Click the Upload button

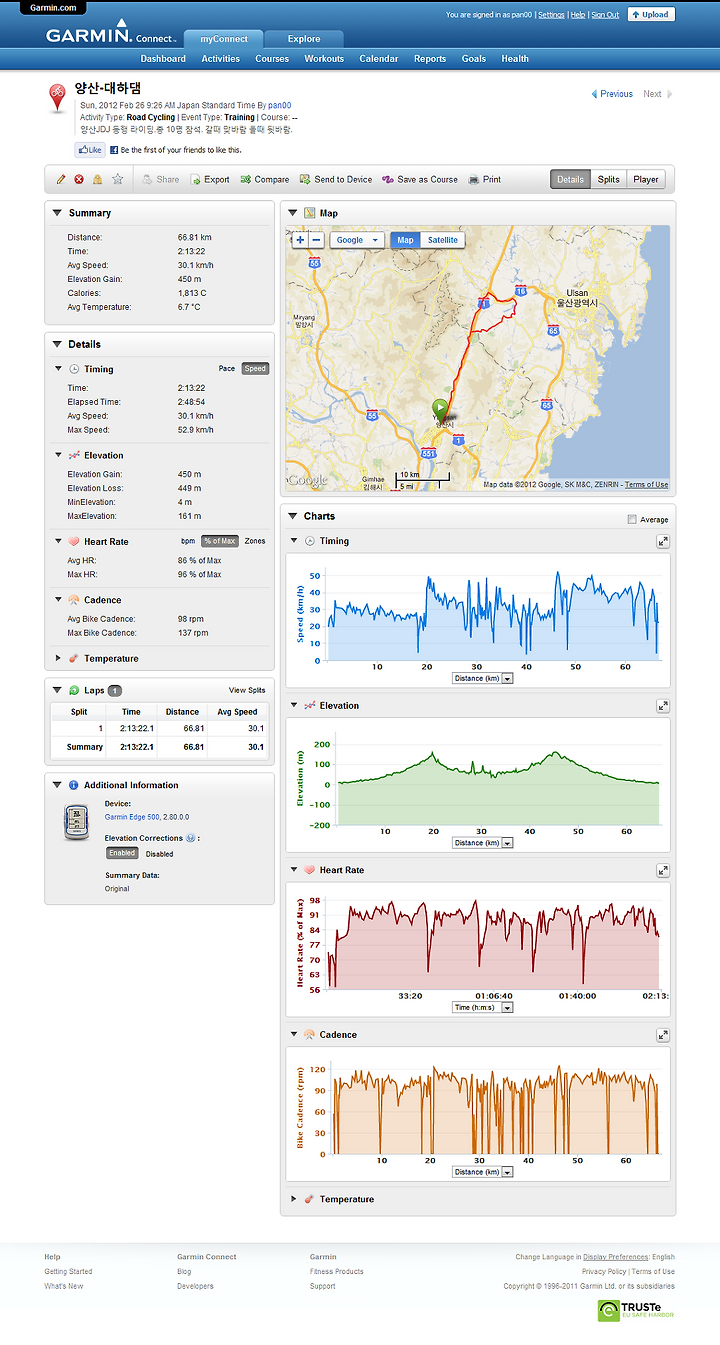tap(651, 15)
